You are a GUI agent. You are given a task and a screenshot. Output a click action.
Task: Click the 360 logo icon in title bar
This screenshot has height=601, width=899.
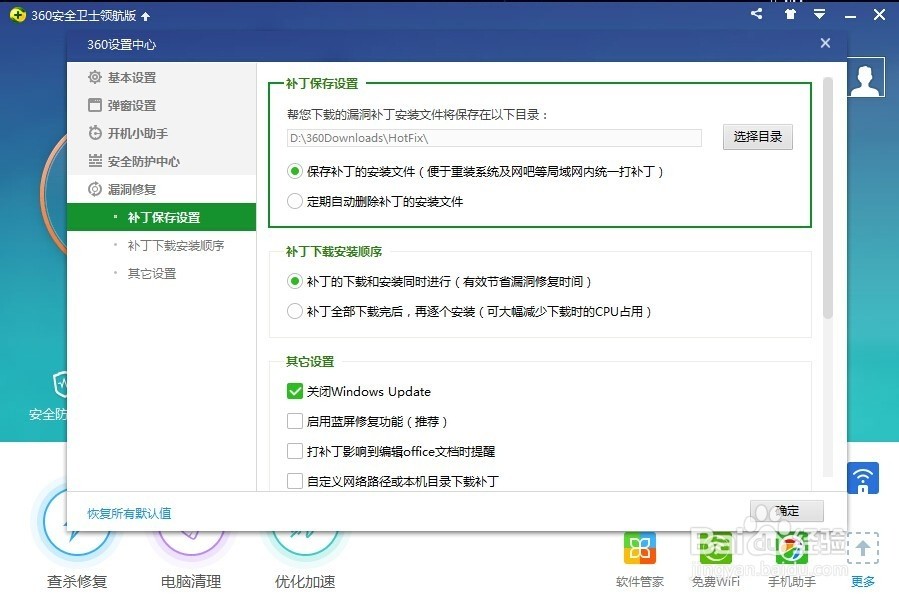pos(17,15)
